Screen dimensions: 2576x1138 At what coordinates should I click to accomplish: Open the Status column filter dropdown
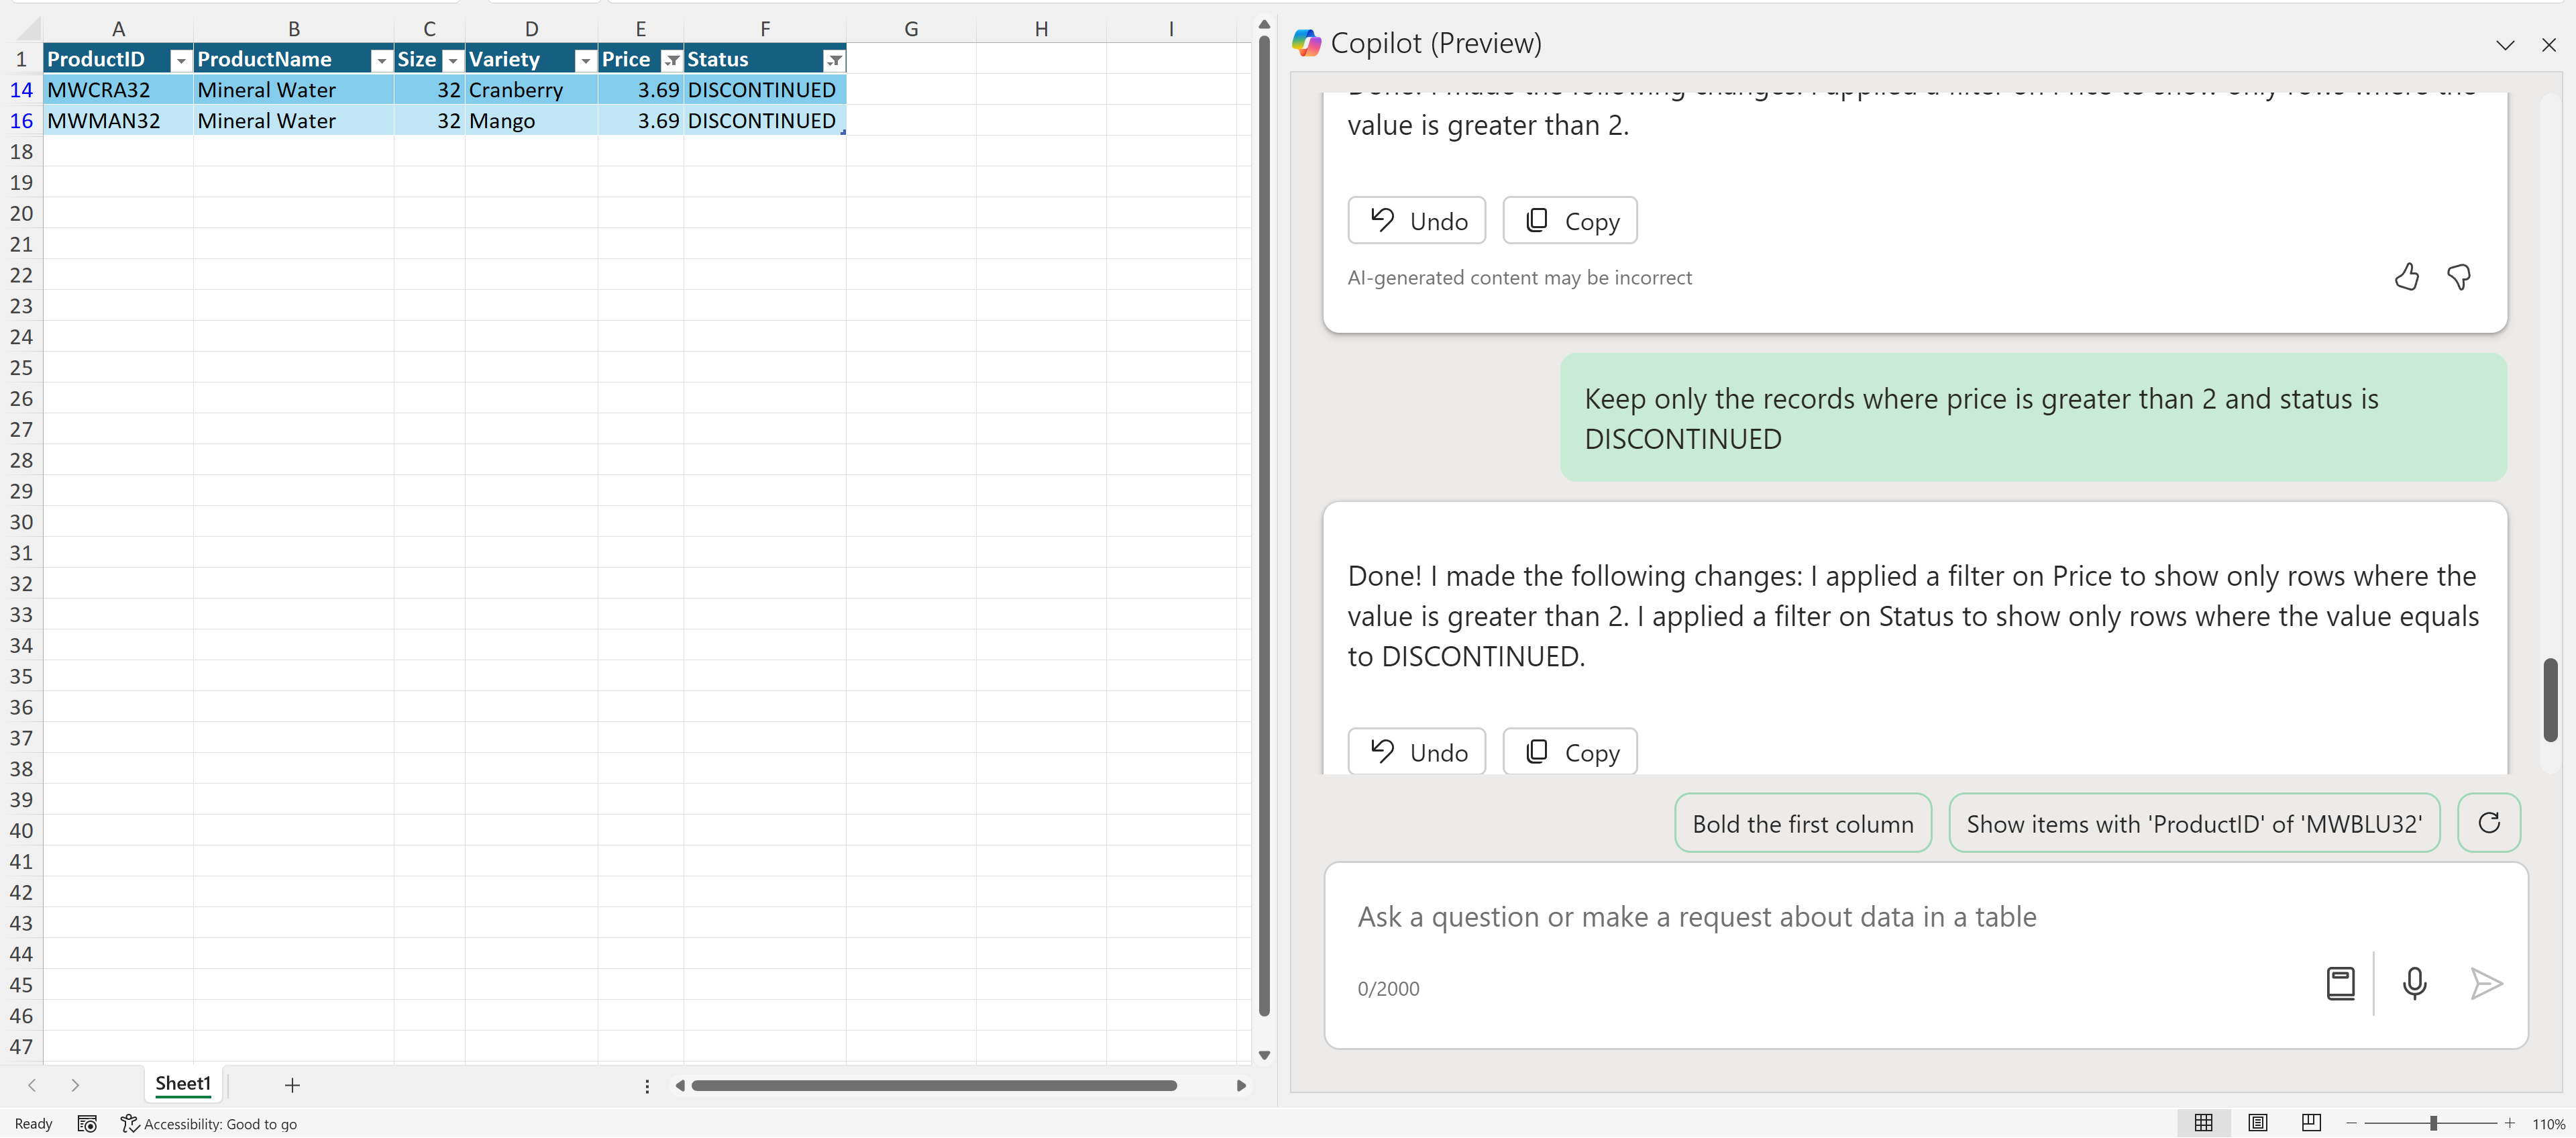[834, 61]
